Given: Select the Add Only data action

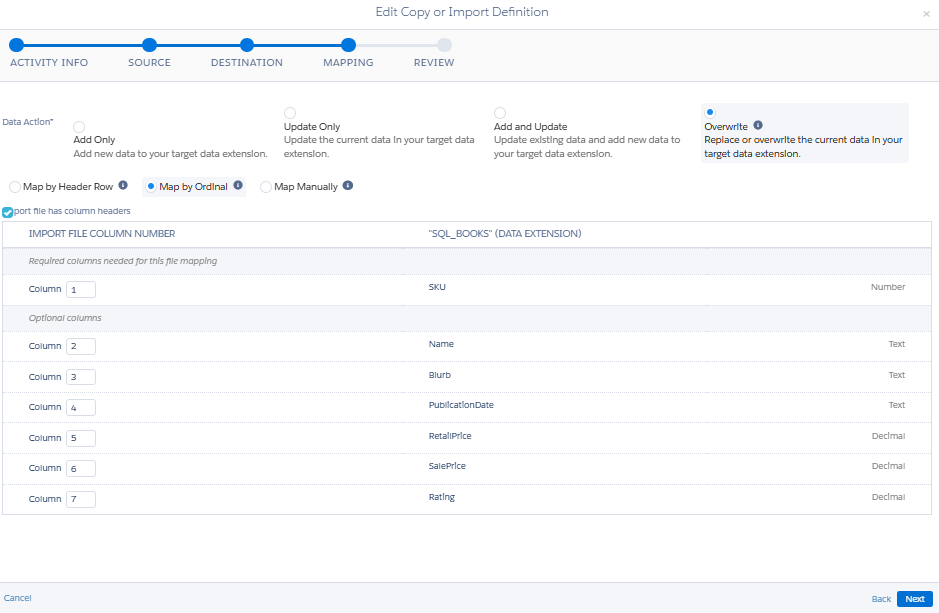Looking at the screenshot, I should [x=79, y=127].
